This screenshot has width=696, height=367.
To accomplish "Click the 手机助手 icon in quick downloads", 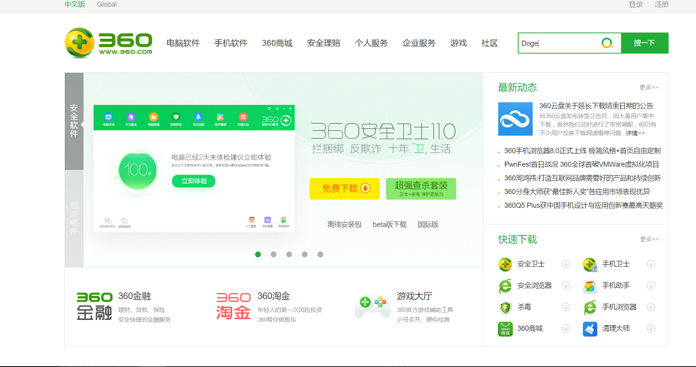I will (590, 285).
